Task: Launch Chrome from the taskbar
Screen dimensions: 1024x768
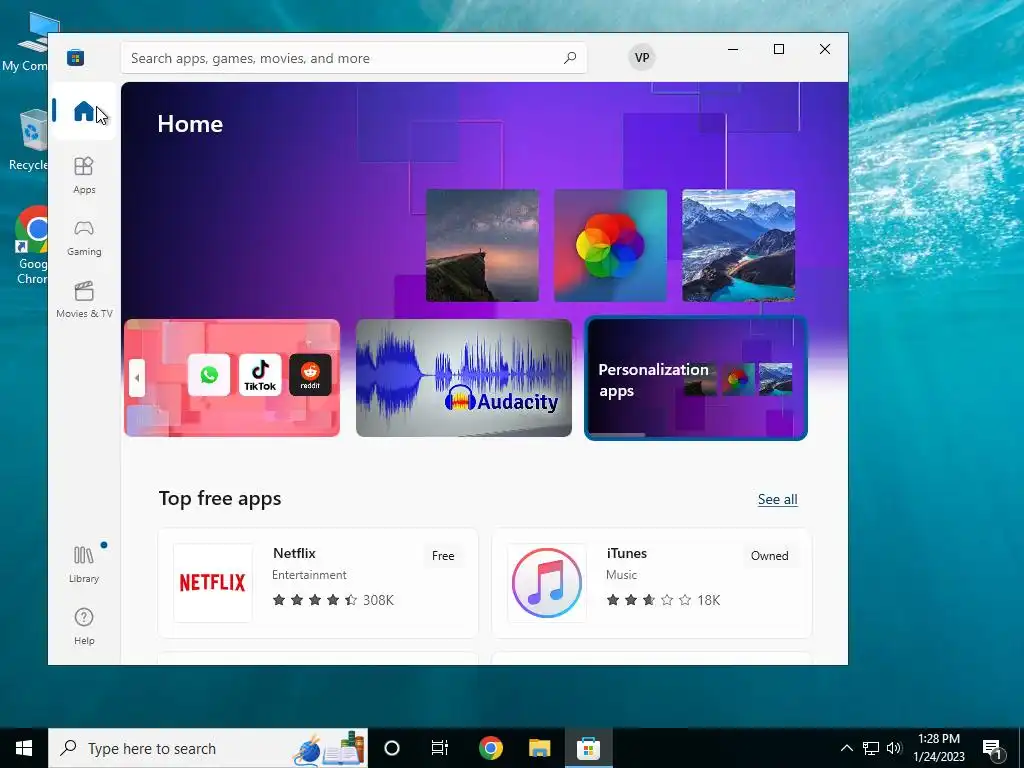Action: click(x=490, y=748)
